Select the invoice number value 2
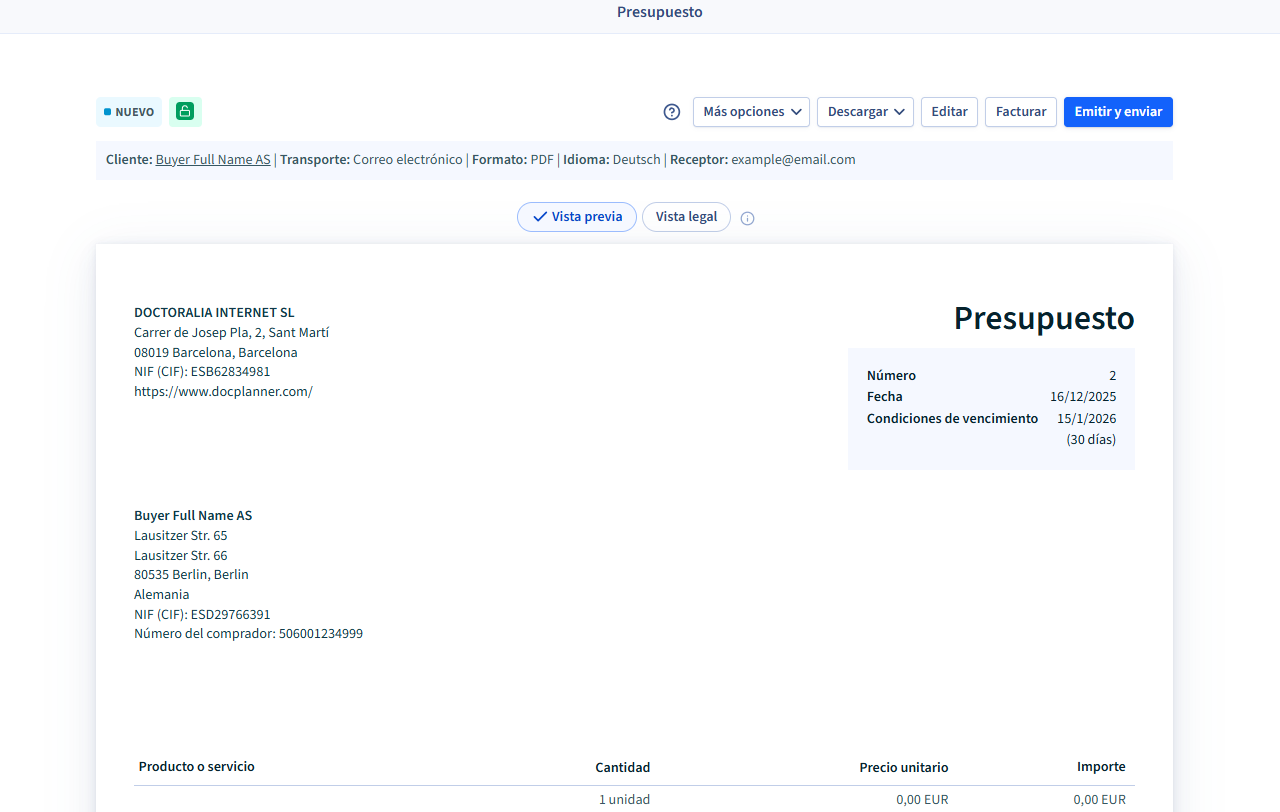The image size is (1280, 812). tap(1111, 375)
